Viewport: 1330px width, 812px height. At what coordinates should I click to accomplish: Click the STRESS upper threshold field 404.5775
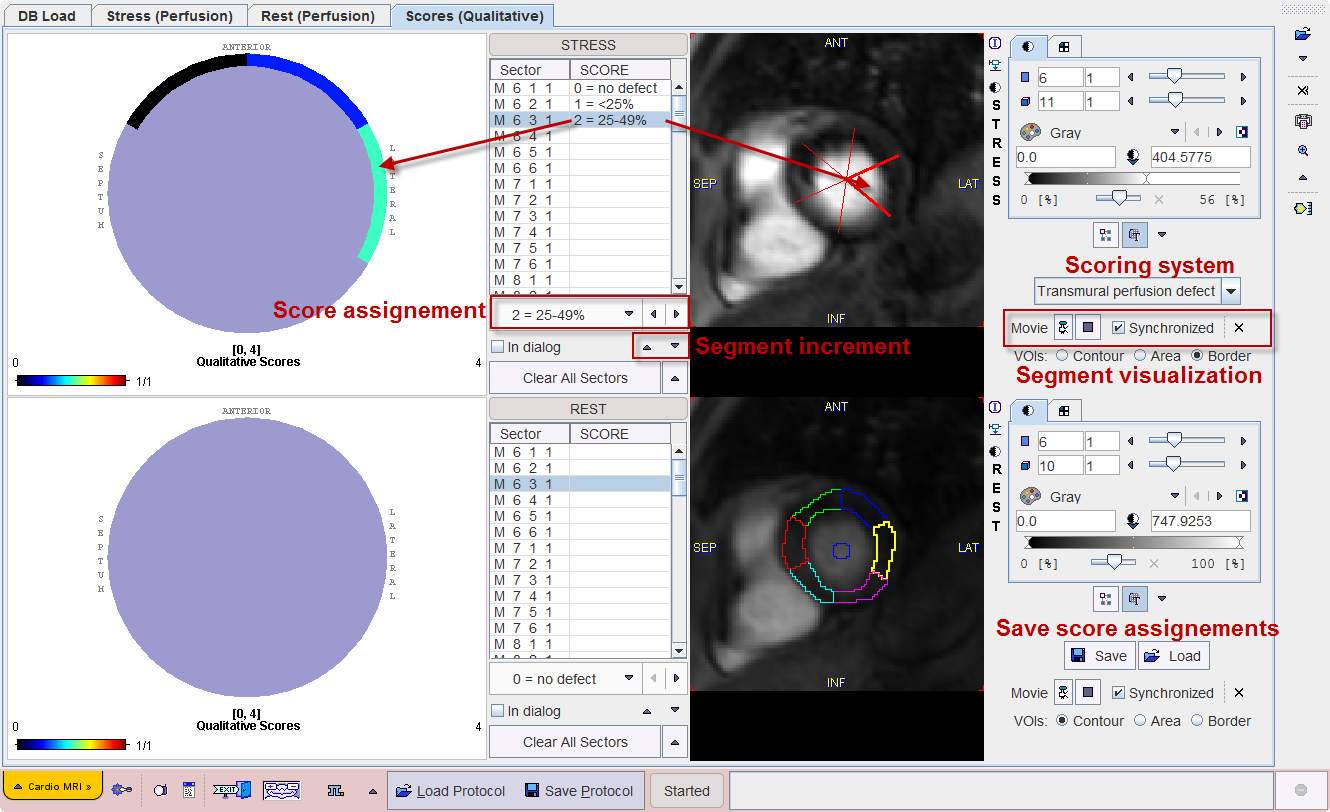coord(1199,157)
